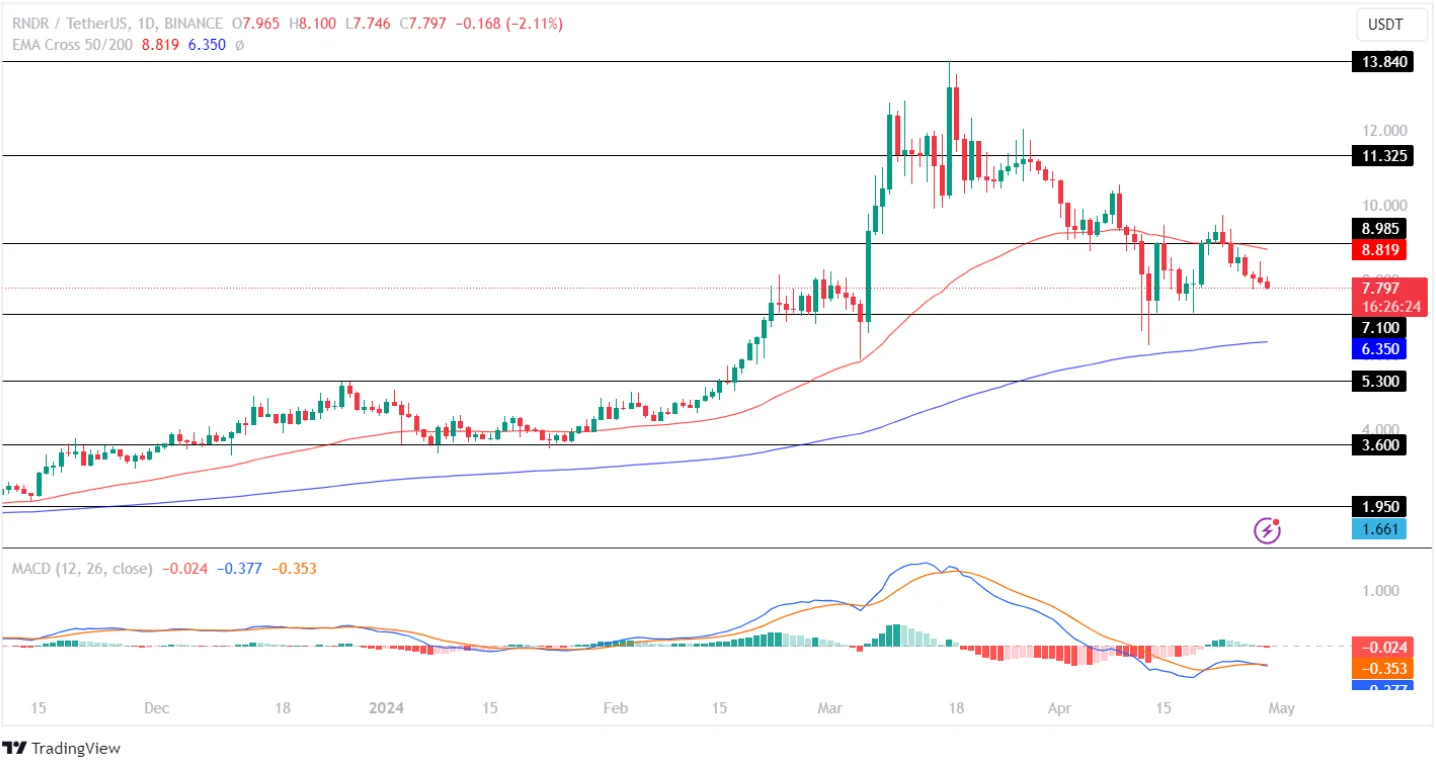Select the MACD (12, 26, close) indicator label
The height and width of the screenshot is (760, 1436).
[82, 568]
